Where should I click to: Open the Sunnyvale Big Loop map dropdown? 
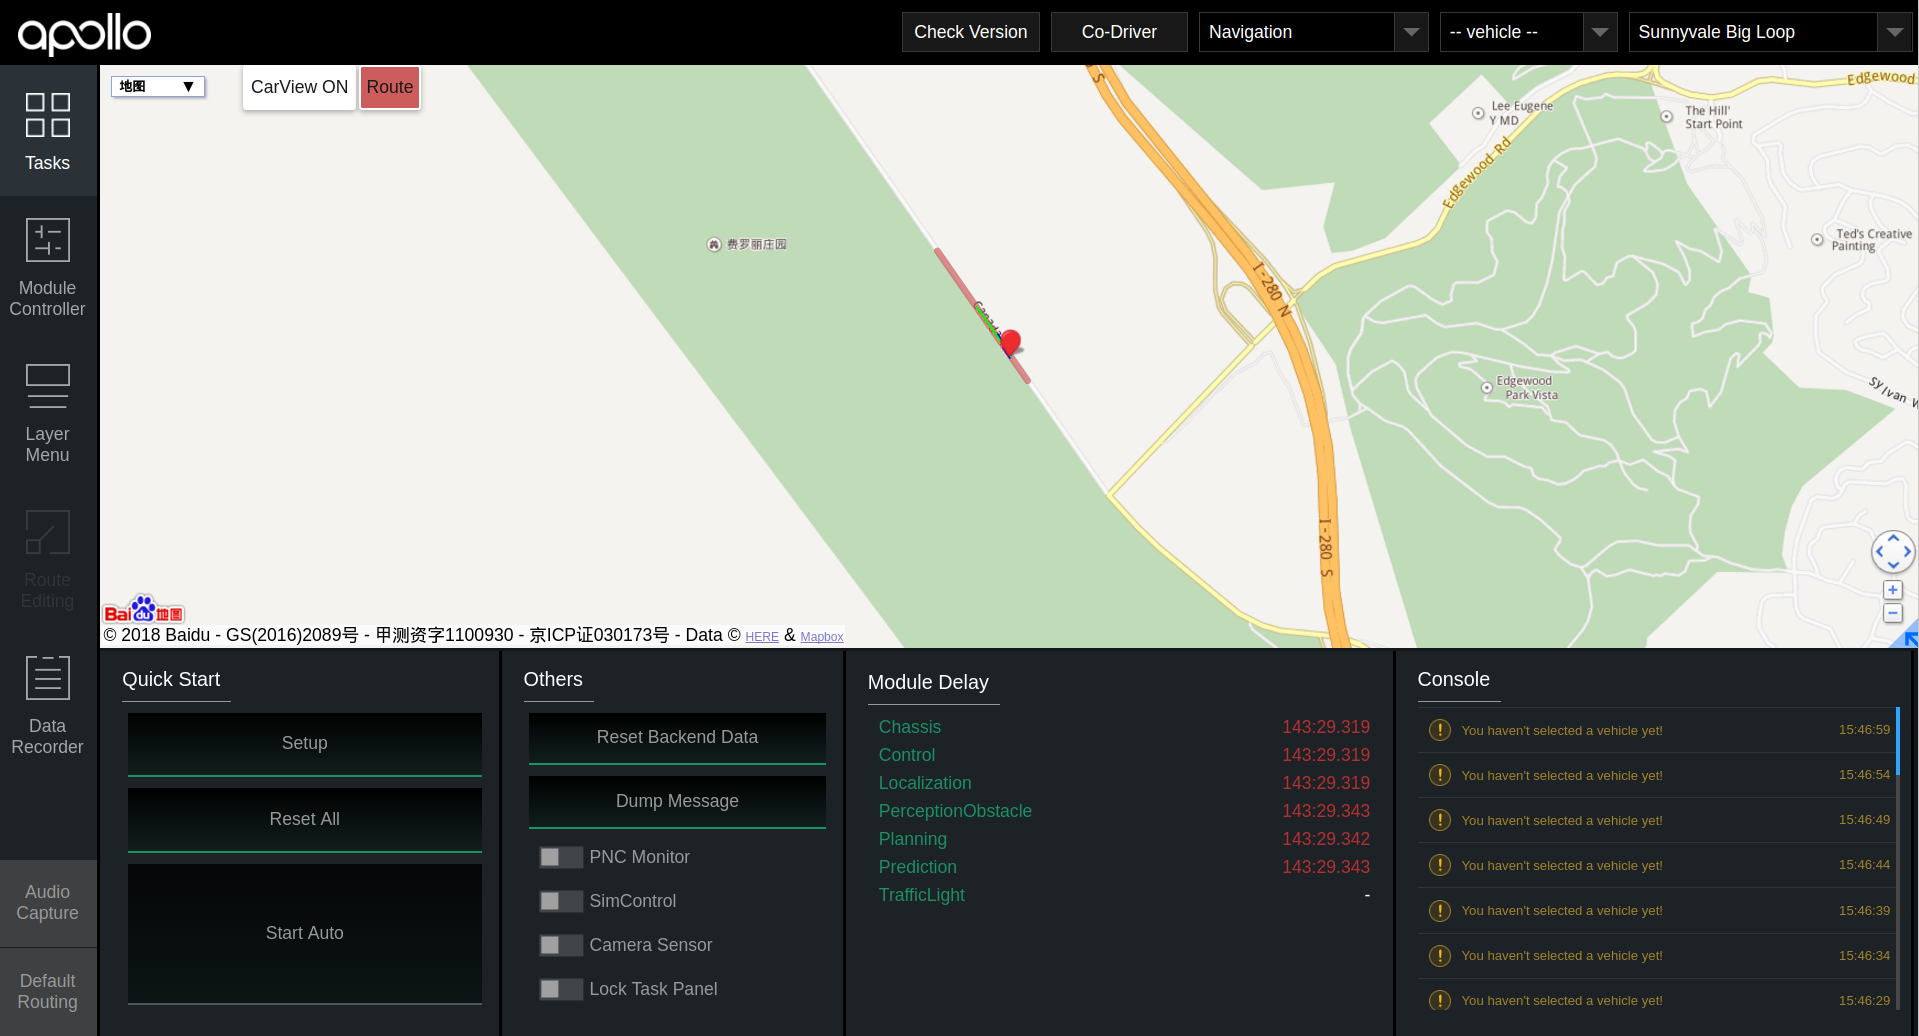point(1770,32)
